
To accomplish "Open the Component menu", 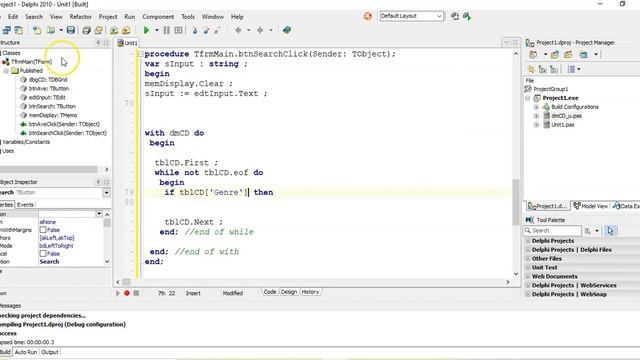I will tap(158, 17).
